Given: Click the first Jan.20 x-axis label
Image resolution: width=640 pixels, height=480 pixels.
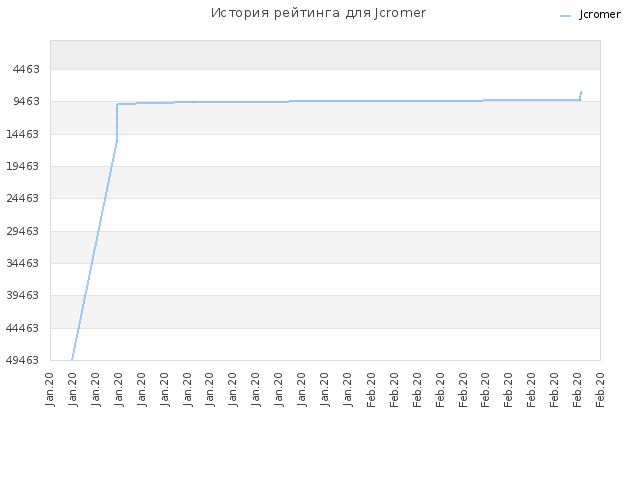Looking at the screenshot, I should tap(50, 390).
